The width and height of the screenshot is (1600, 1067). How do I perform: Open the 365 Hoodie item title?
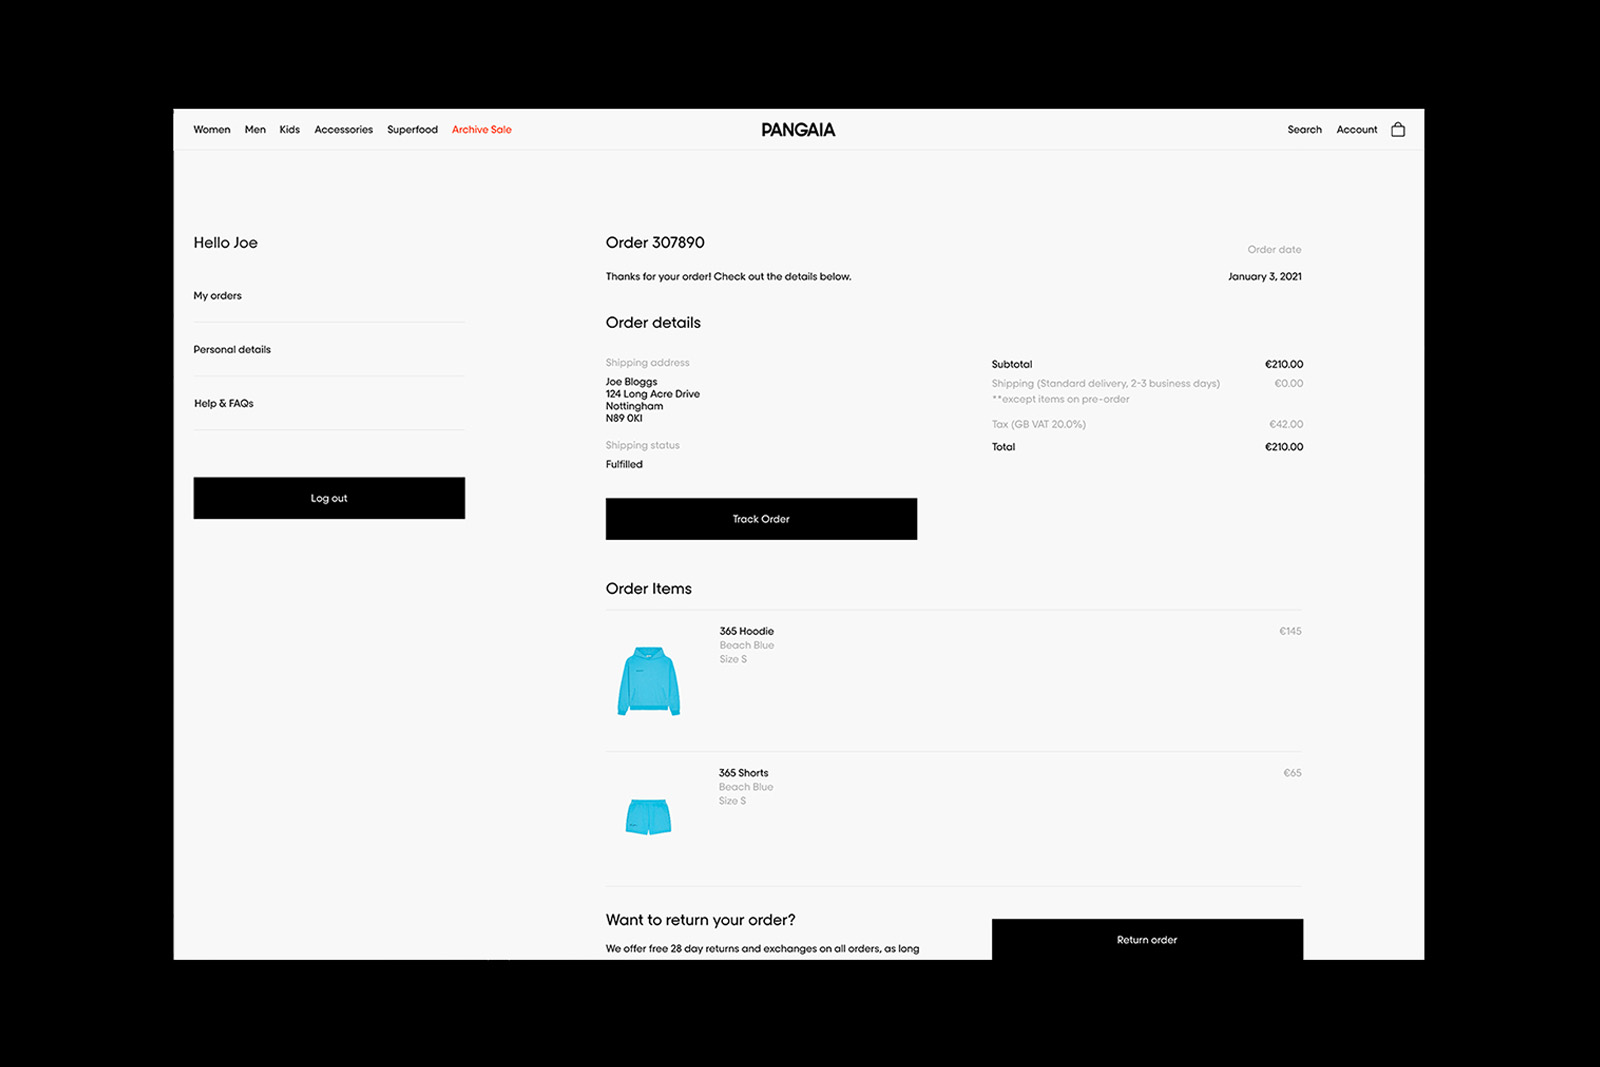coord(747,631)
